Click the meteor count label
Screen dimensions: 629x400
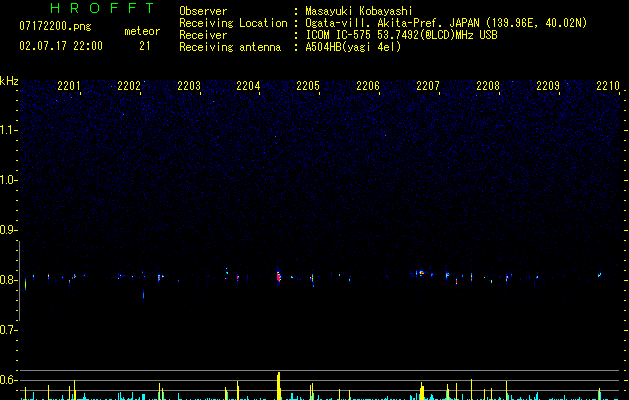pyautogui.click(x=142, y=31)
